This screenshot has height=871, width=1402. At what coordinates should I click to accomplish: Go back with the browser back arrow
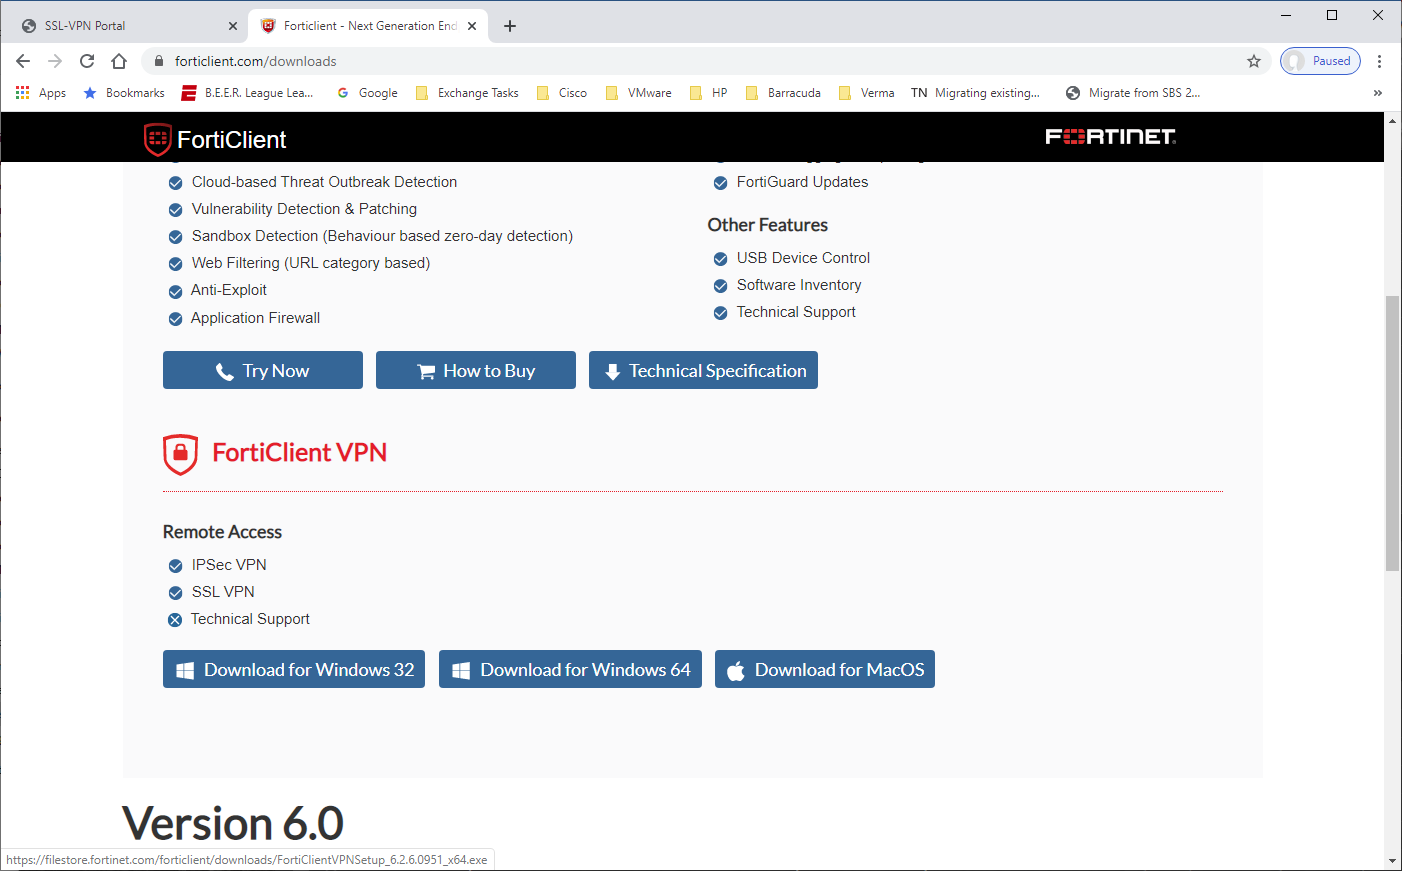23,61
